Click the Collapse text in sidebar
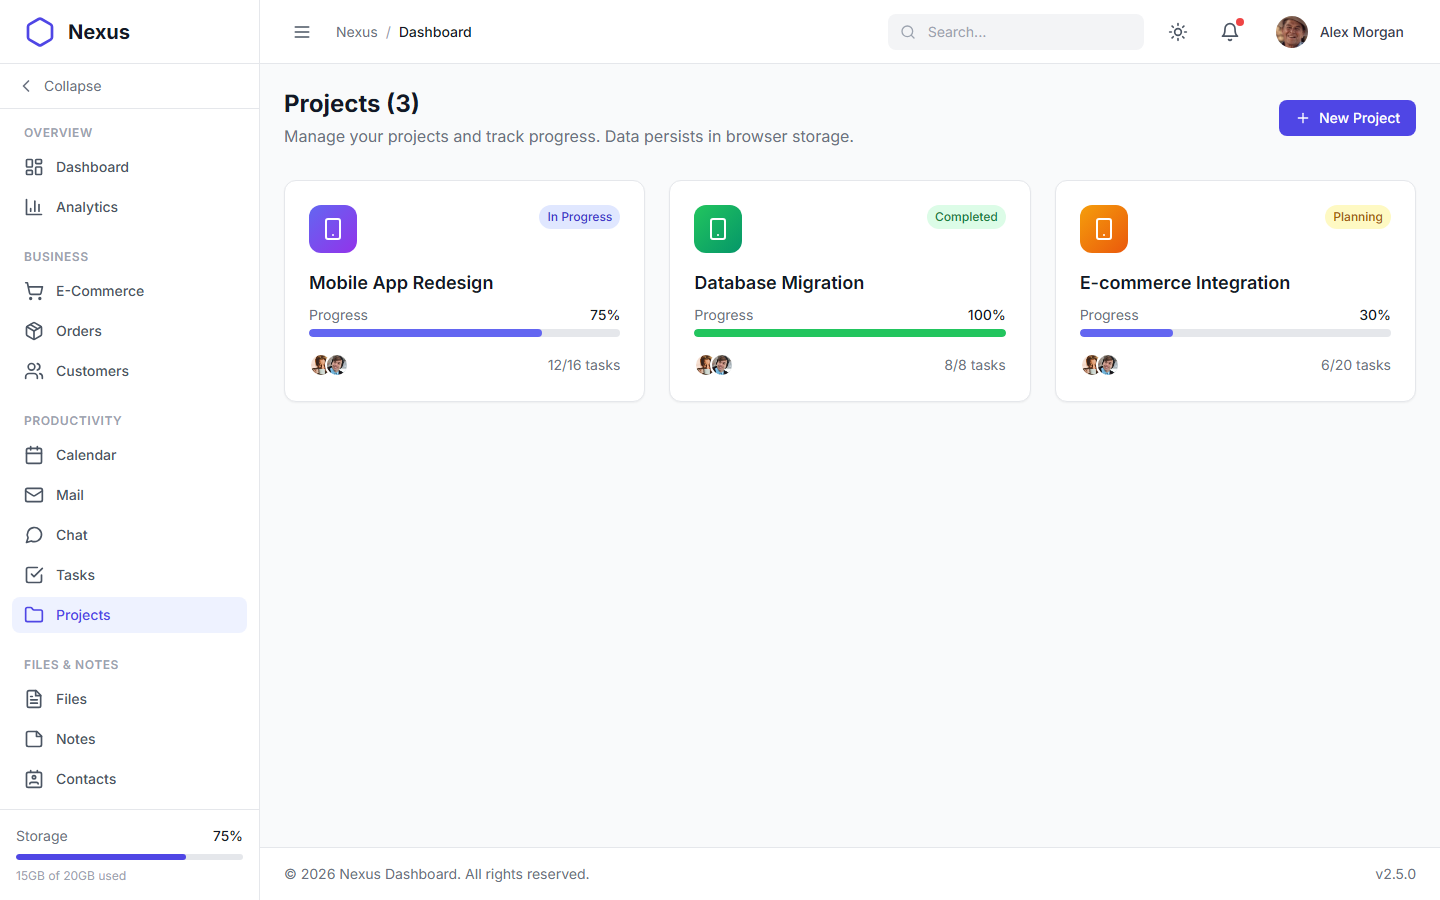The height and width of the screenshot is (900, 1440). (x=73, y=86)
